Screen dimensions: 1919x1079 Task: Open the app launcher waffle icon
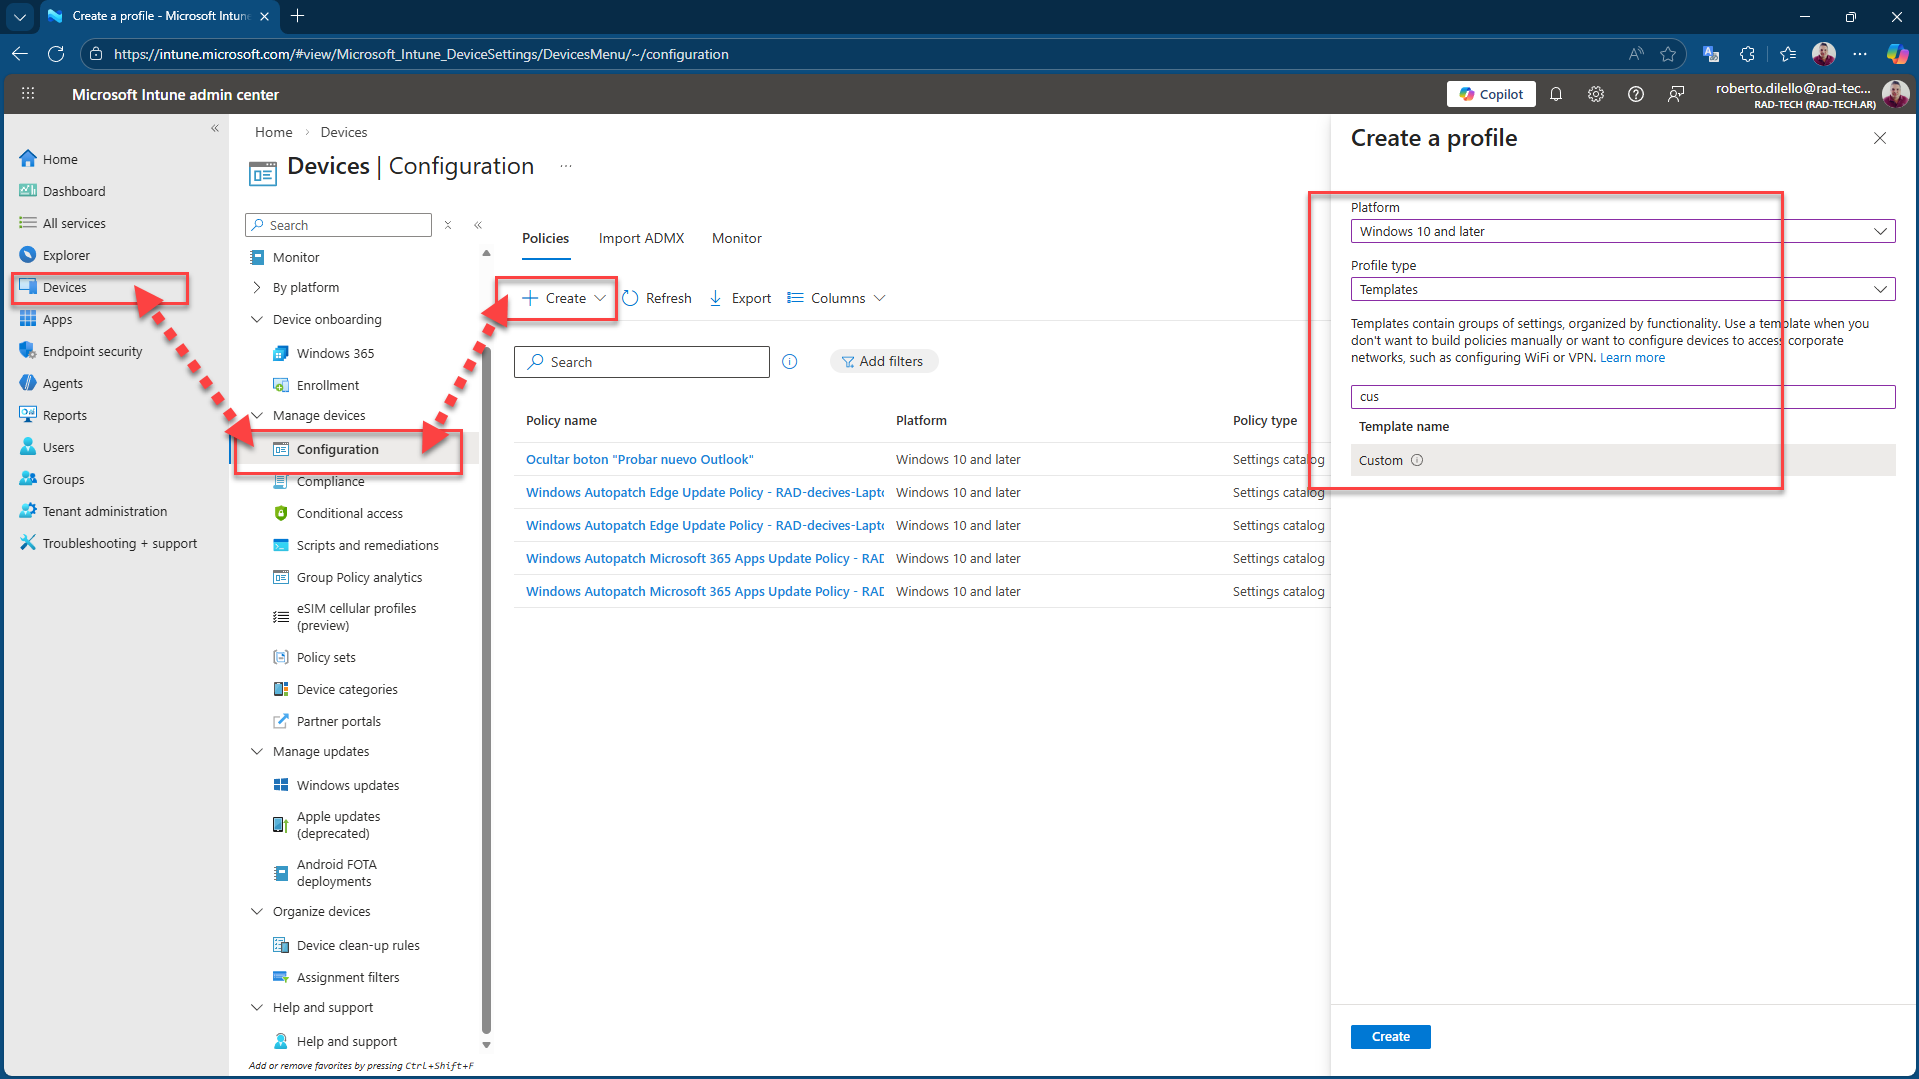[28, 94]
